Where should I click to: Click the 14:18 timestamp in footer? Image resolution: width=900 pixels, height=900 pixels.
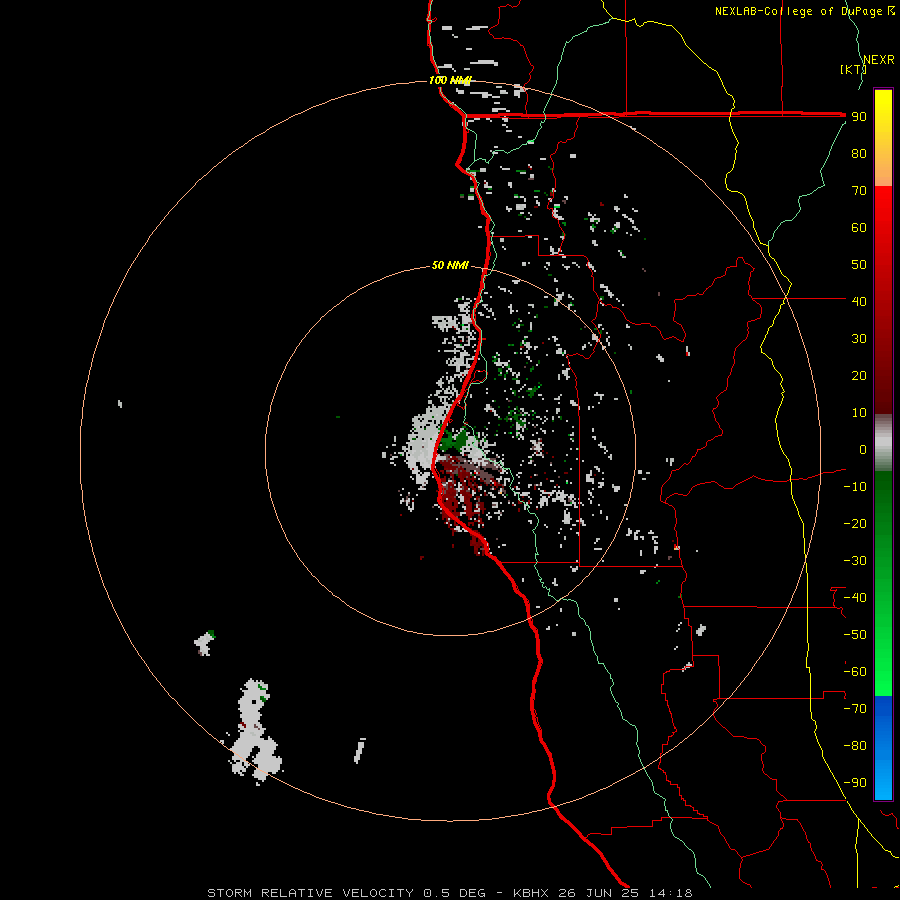coord(671,893)
